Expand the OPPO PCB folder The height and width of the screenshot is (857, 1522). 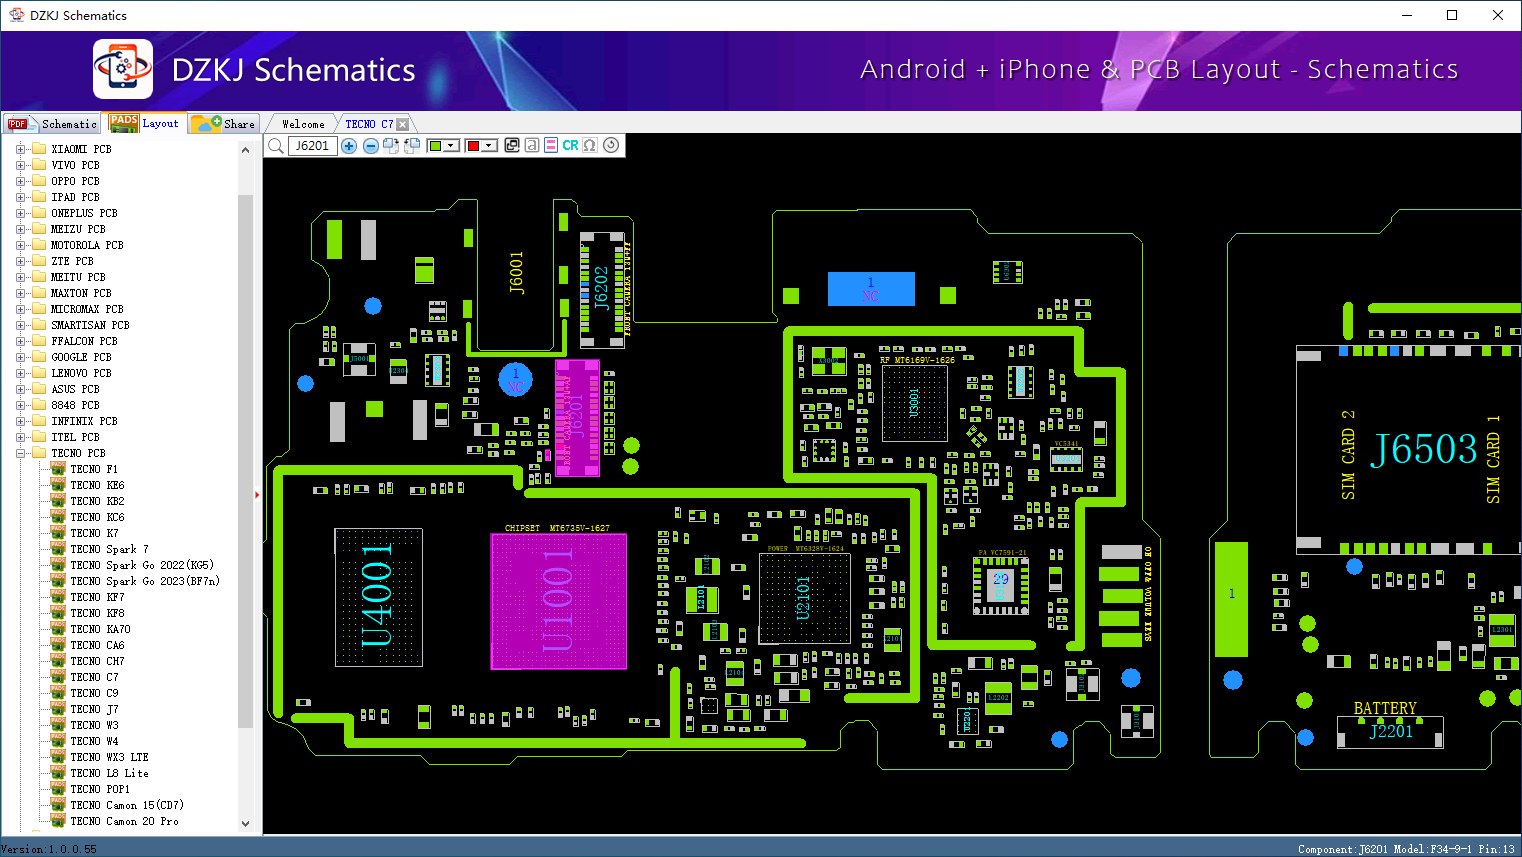click(x=20, y=181)
